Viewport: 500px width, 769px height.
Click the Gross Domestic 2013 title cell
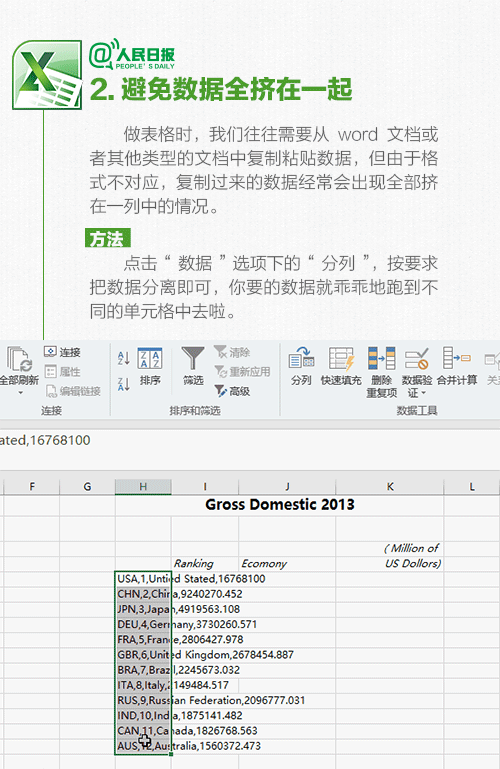click(279, 504)
